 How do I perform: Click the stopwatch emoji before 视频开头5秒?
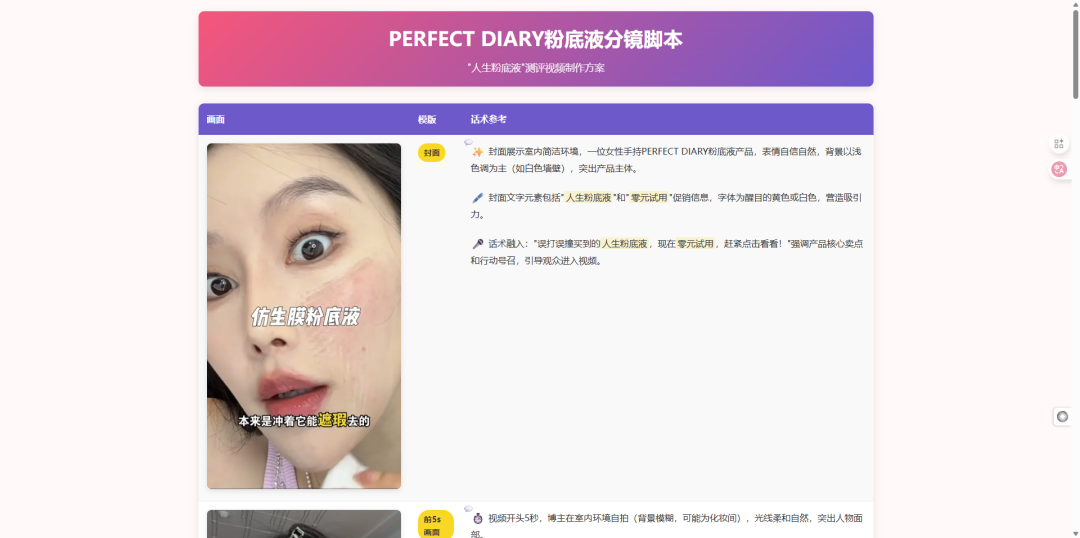[477, 518]
